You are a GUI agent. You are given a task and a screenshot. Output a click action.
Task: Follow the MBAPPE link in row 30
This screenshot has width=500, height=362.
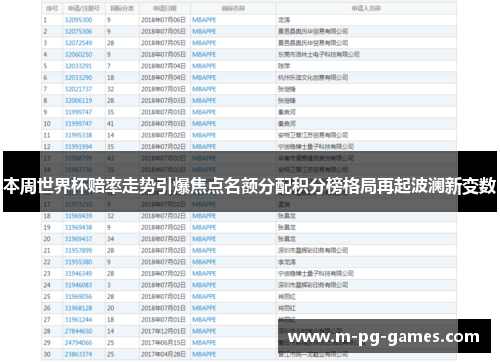tap(204, 354)
